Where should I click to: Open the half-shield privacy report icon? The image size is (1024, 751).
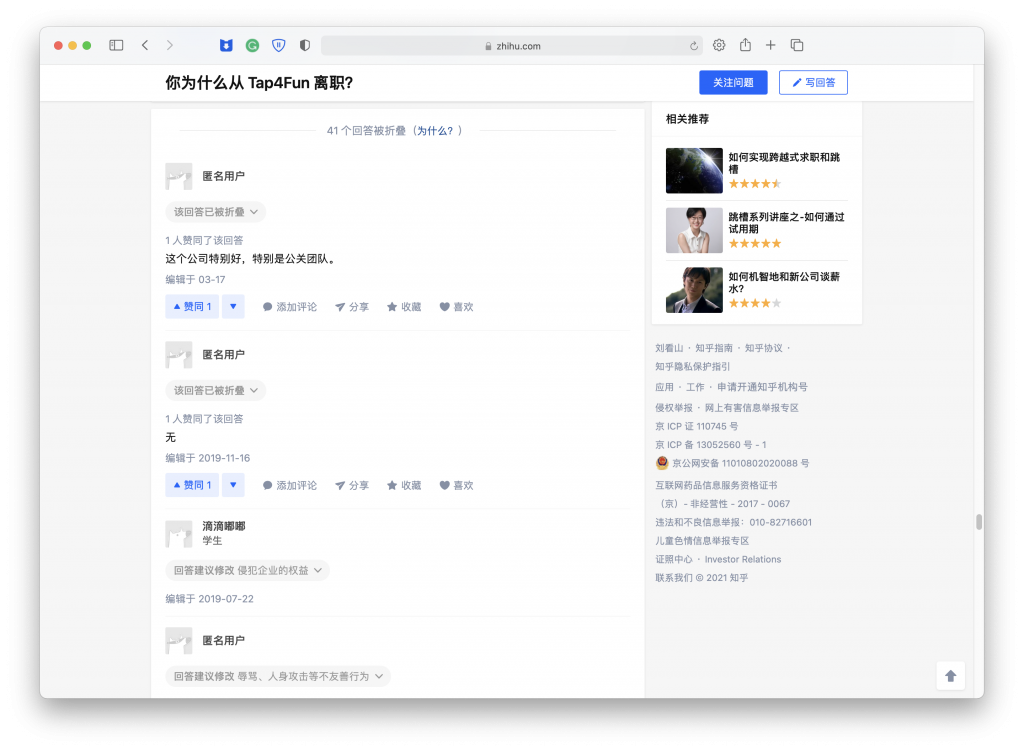point(304,45)
